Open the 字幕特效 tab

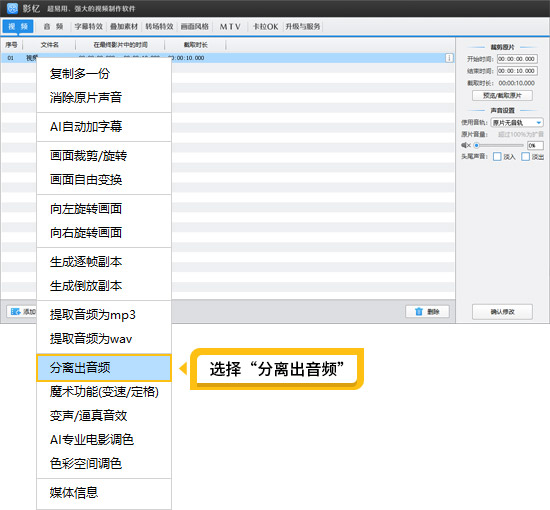(x=89, y=27)
